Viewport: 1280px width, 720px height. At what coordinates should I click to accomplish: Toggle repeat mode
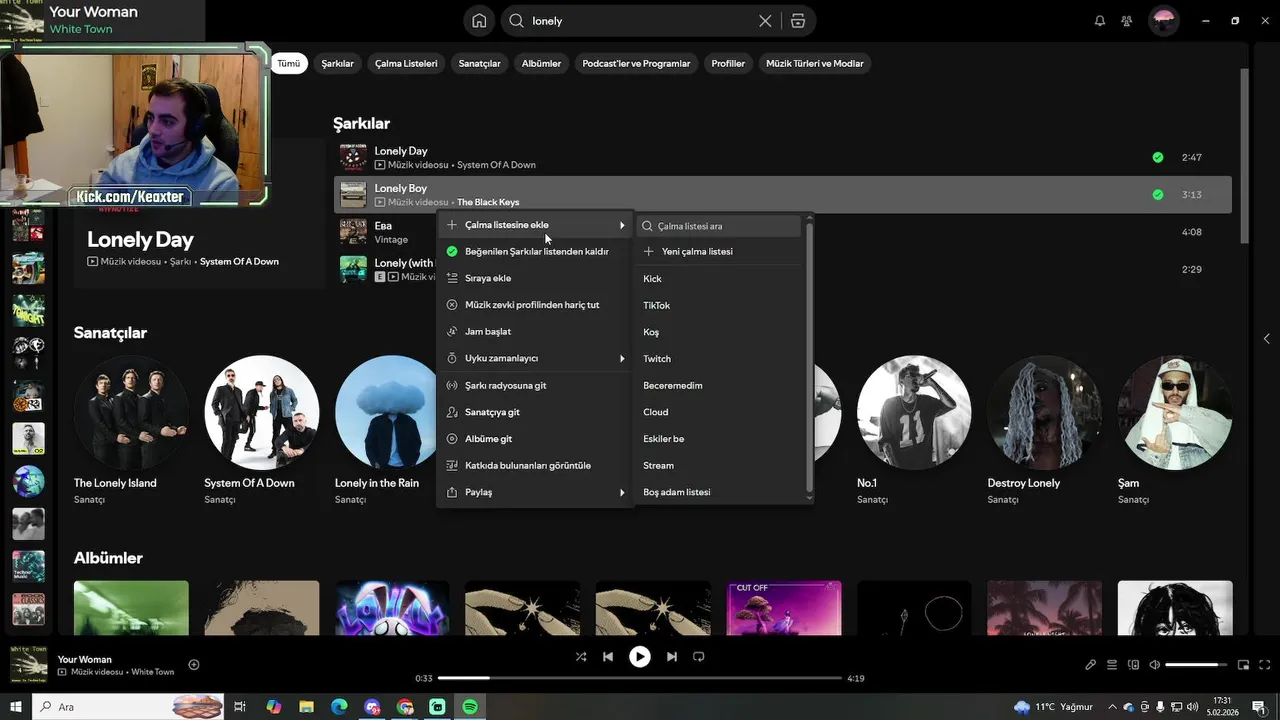(699, 657)
